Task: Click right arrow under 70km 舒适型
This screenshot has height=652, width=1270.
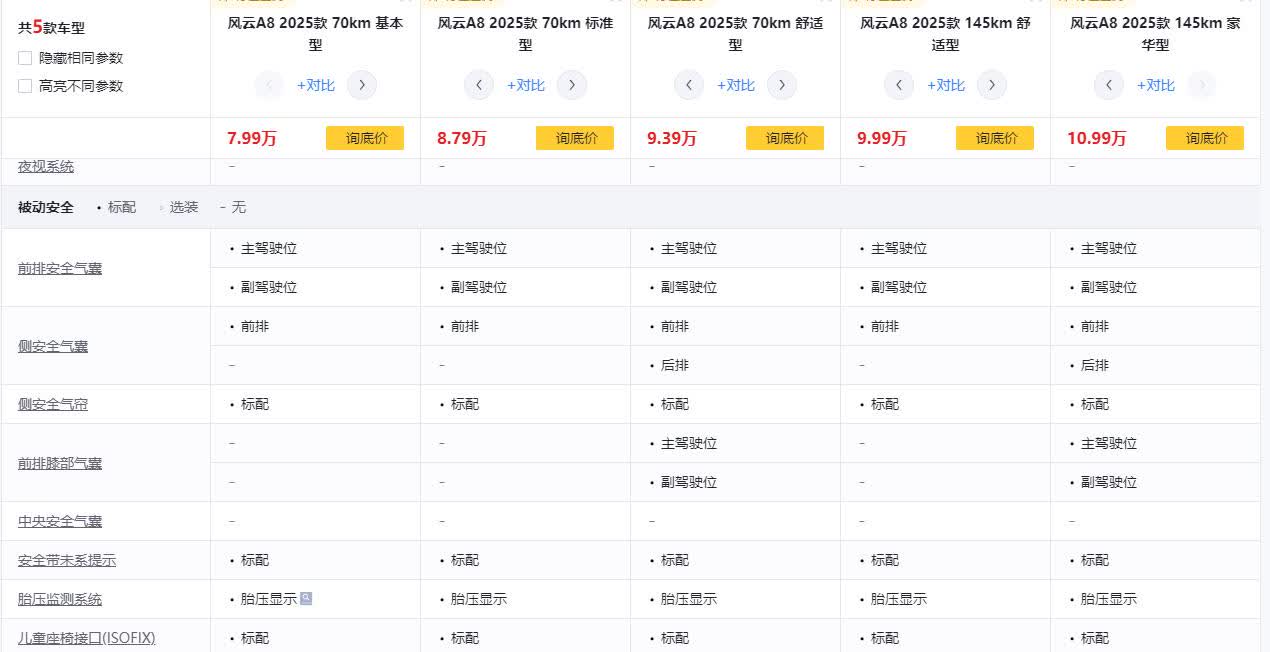Action: pos(782,85)
